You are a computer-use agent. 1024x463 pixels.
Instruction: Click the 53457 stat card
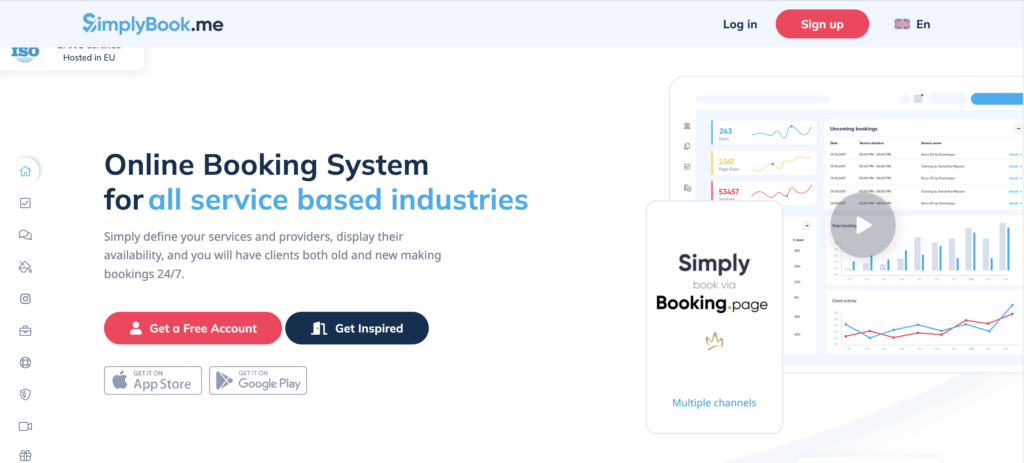[763, 191]
